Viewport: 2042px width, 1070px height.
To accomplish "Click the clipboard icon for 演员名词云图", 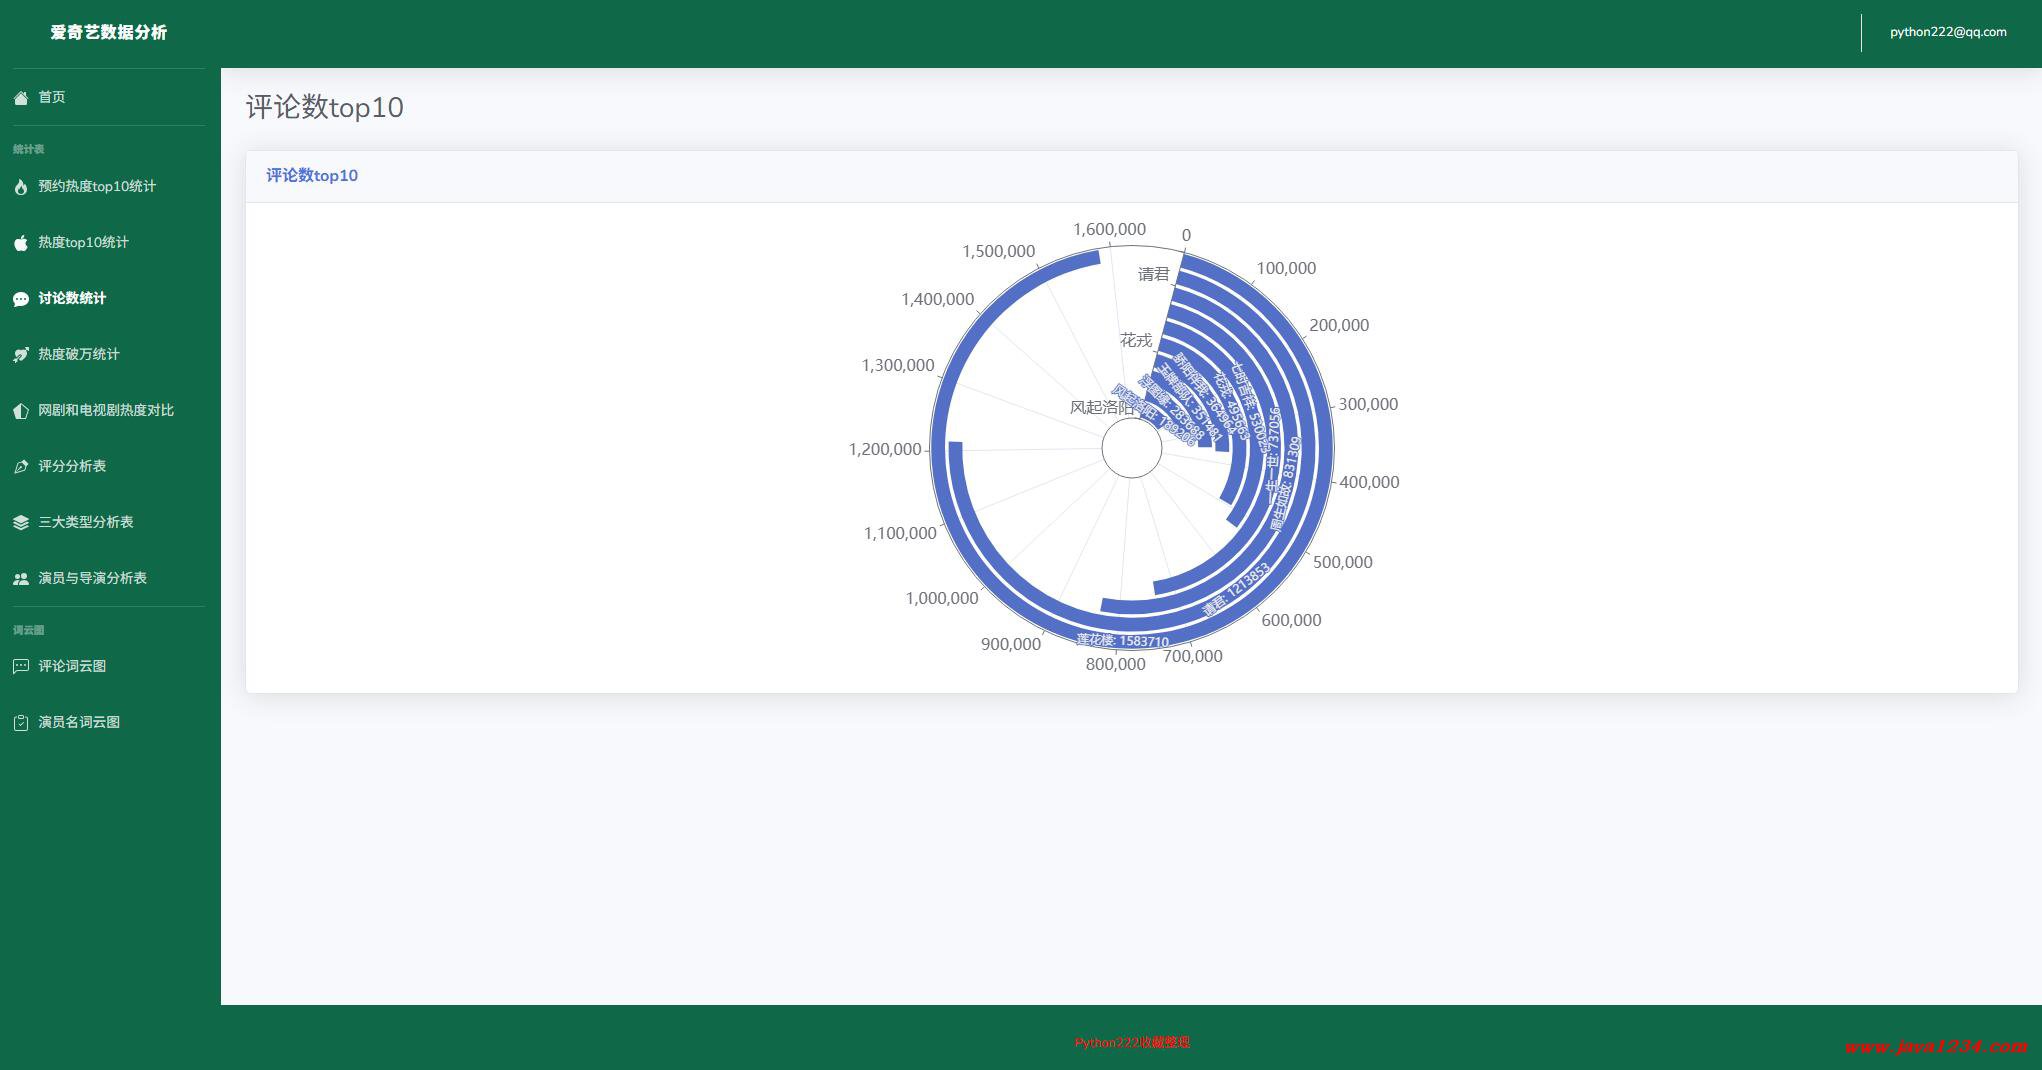I will tap(20, 723).
